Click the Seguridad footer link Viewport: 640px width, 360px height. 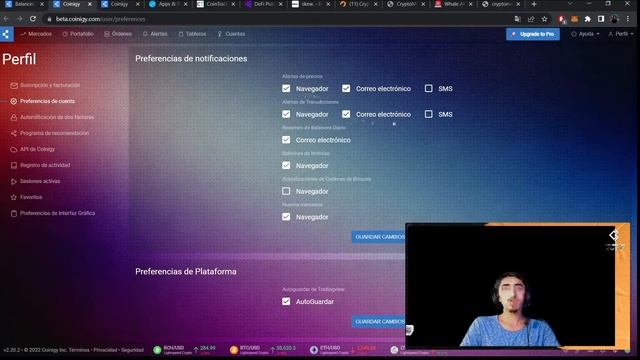pos(132,350)
